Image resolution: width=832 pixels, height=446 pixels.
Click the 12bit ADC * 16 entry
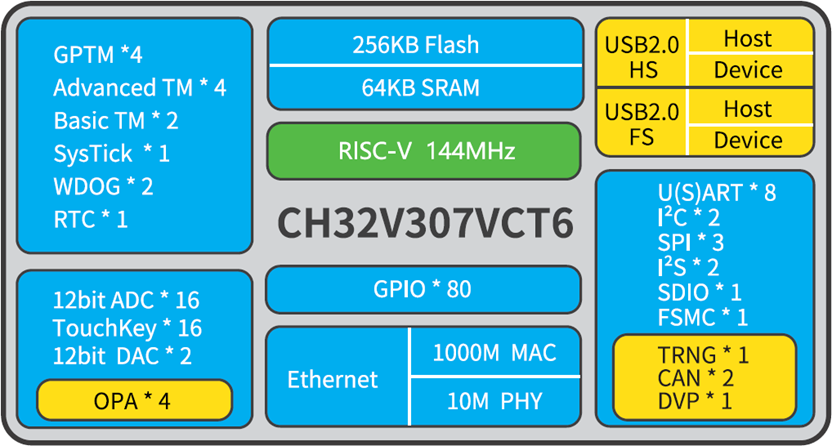coord(126,300)
